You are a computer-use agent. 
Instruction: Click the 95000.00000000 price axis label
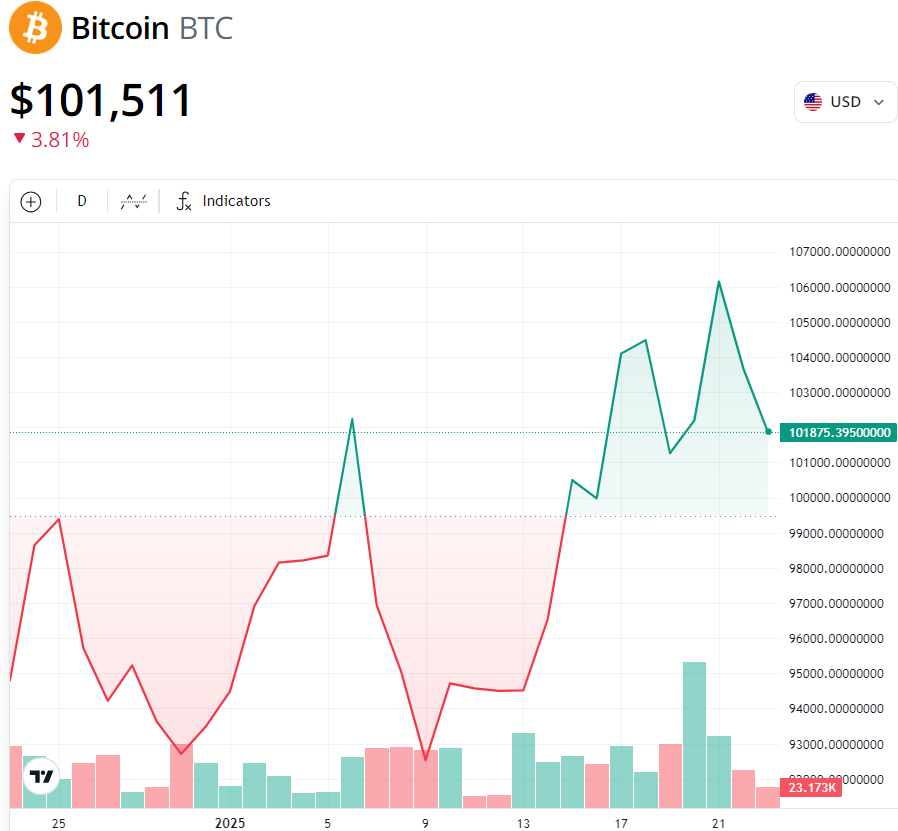836,674
